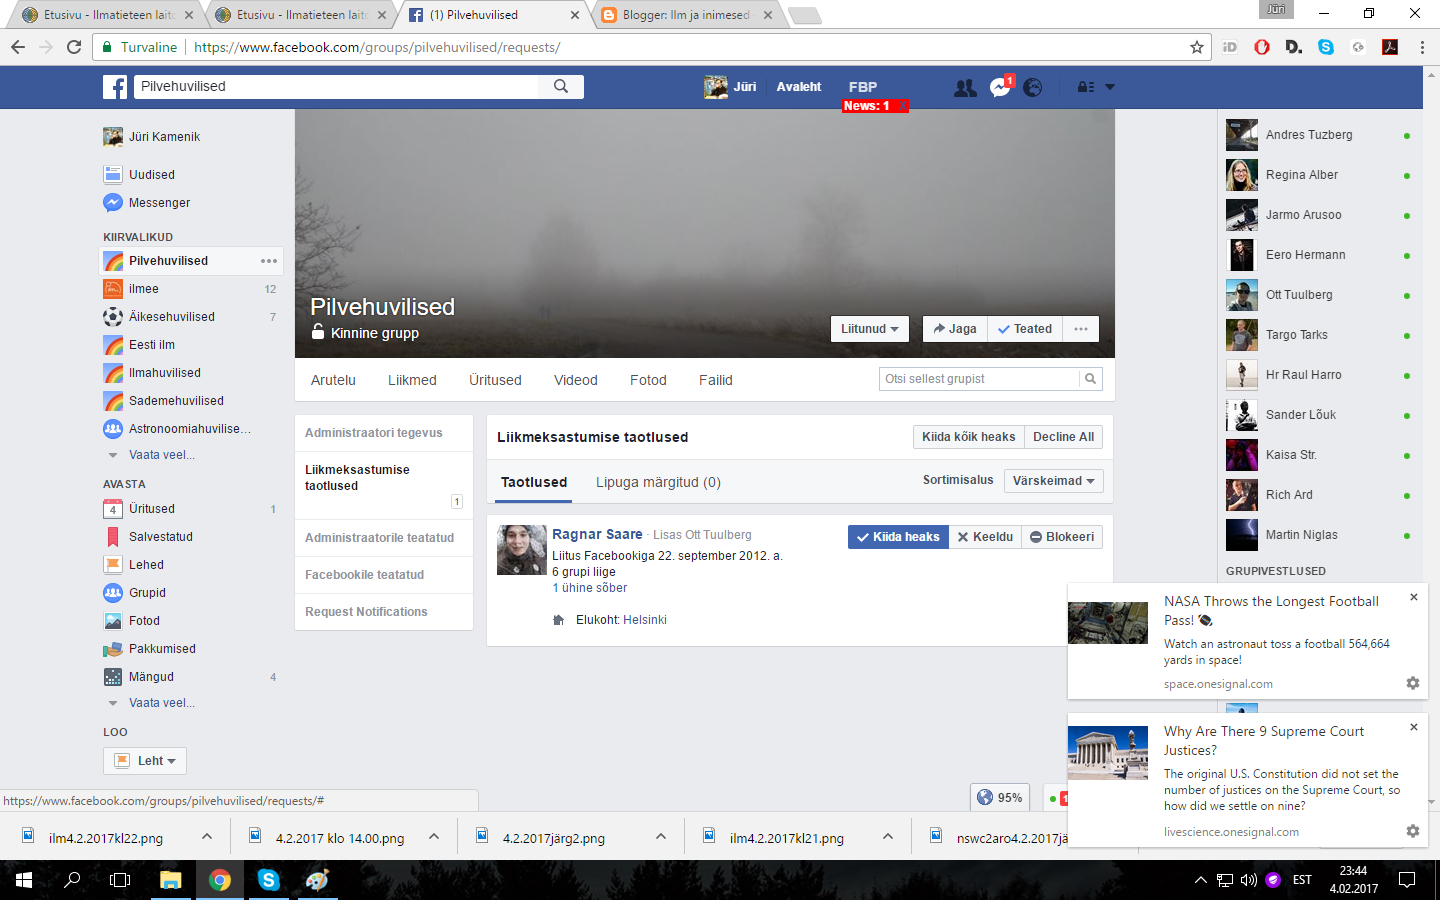Viewport: 1440px width, 900px height.
Task: Open Ilmahuvilised group shortcut
Action: pyautogui.click(x=165, y=373)
